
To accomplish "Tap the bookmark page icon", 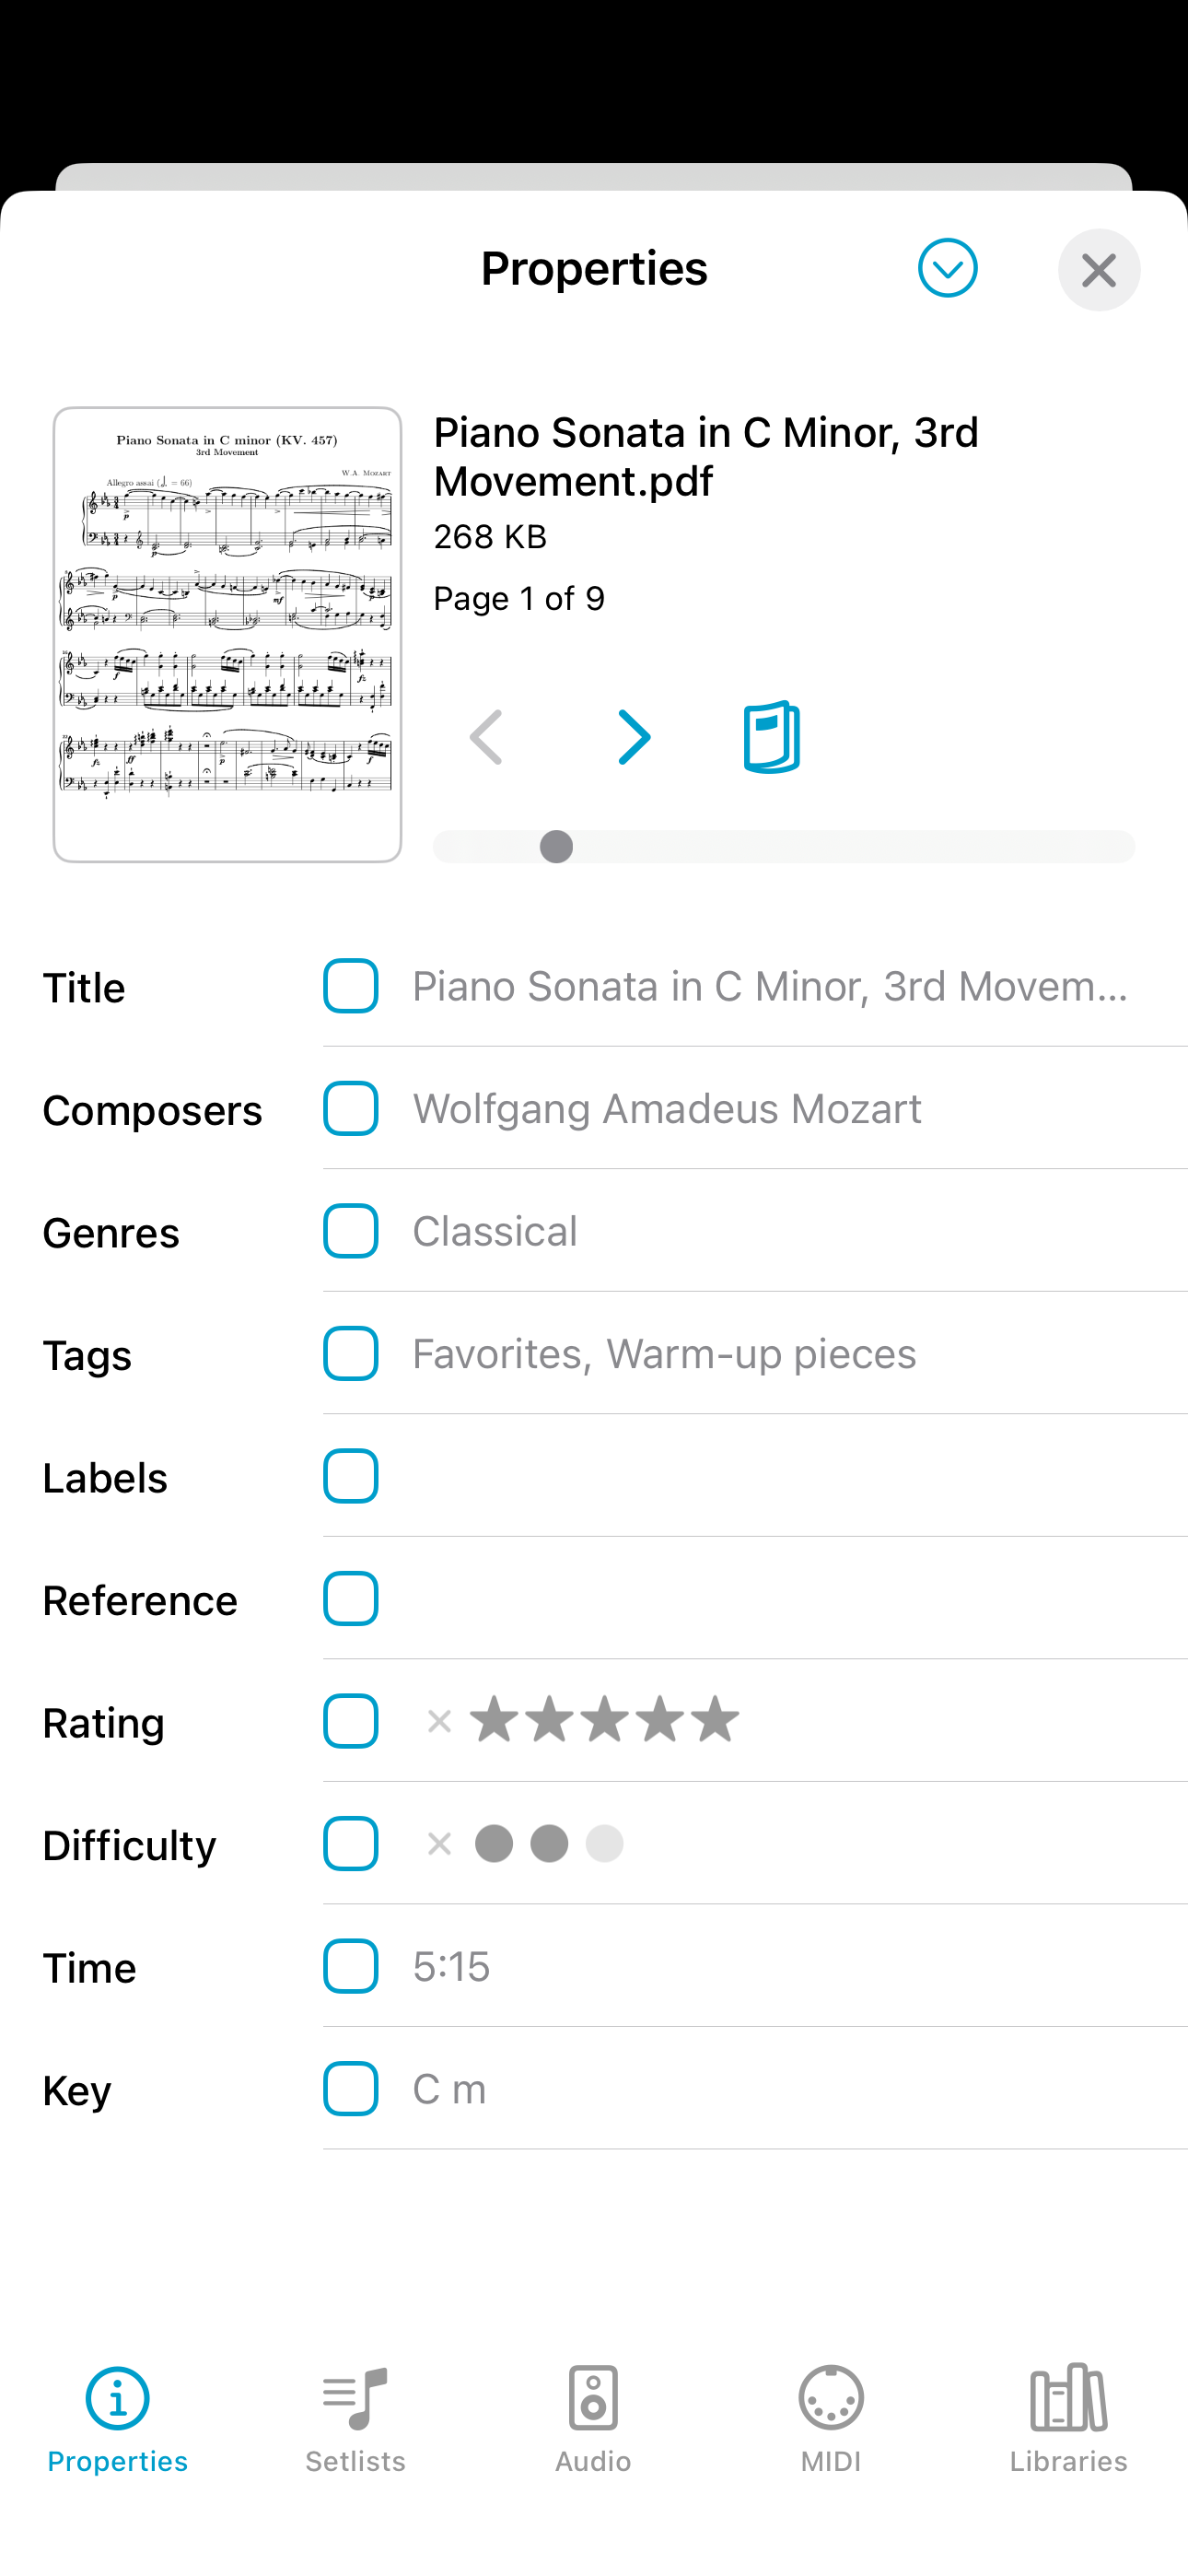I will pos(771,737).
